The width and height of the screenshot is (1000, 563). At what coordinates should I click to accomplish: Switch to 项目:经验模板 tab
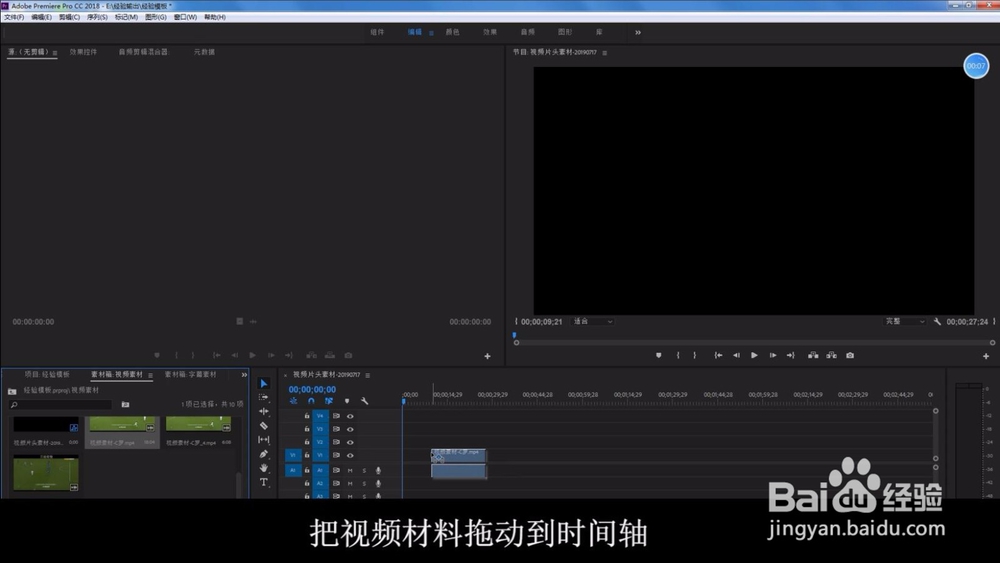click(47, 374)
